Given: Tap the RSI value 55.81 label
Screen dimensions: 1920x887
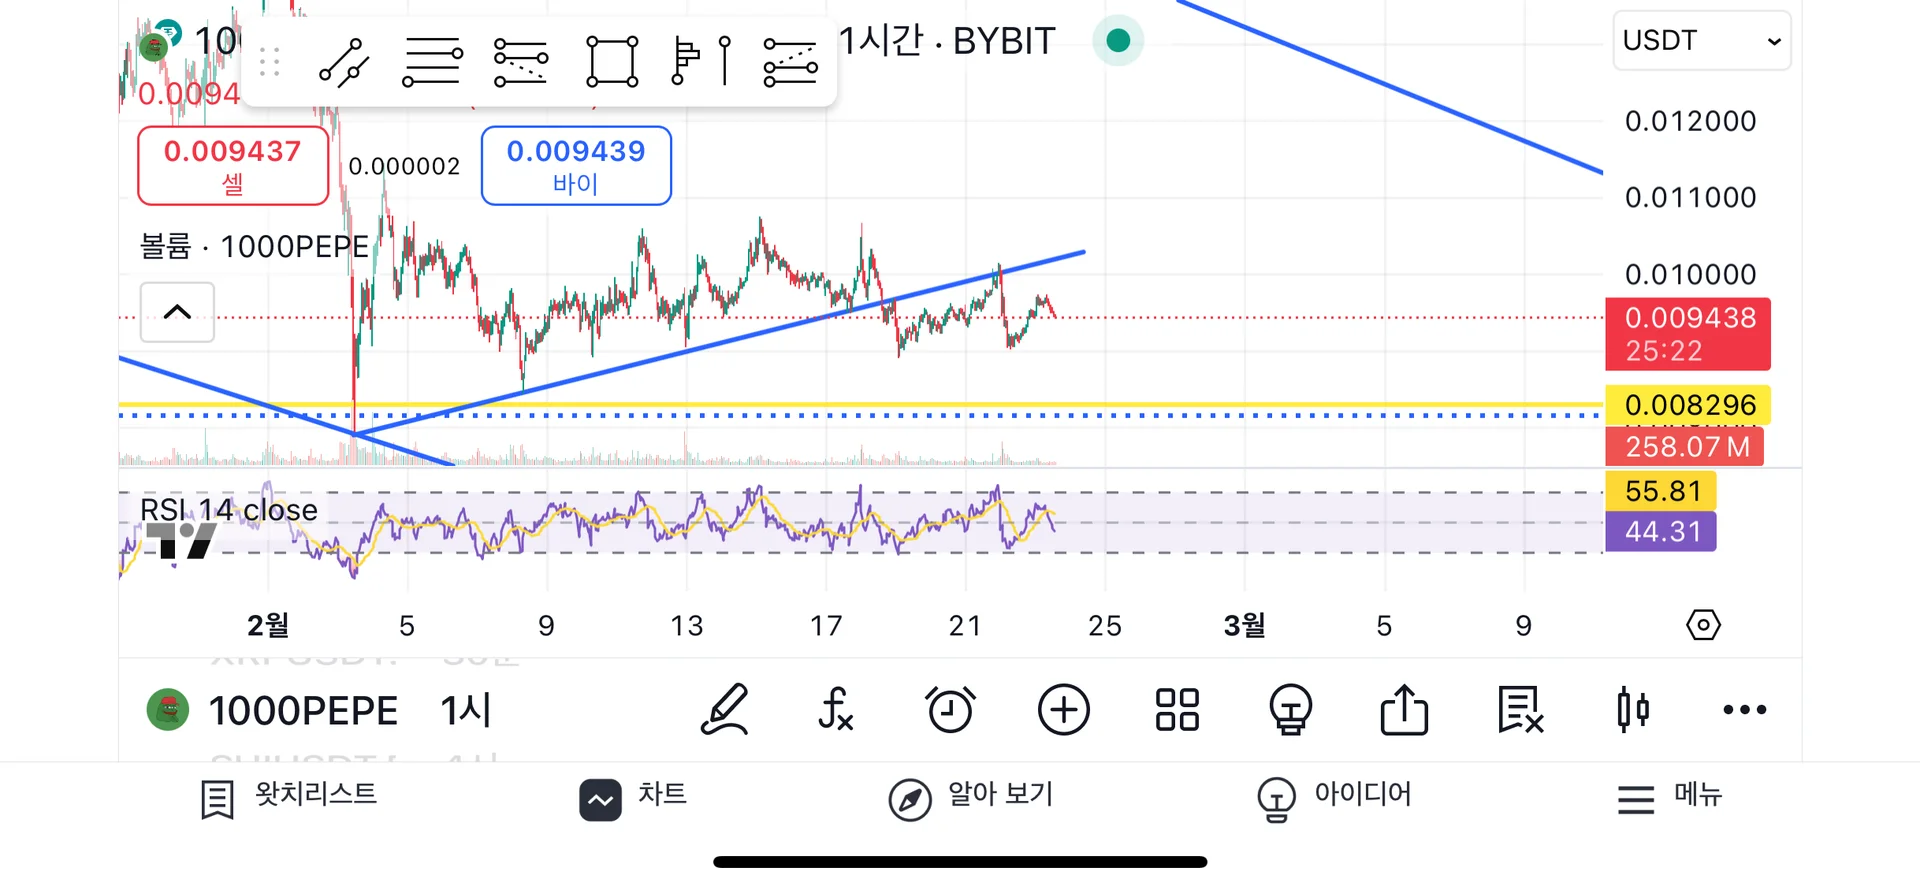Looking at the screenshot, I should 1661,491.
